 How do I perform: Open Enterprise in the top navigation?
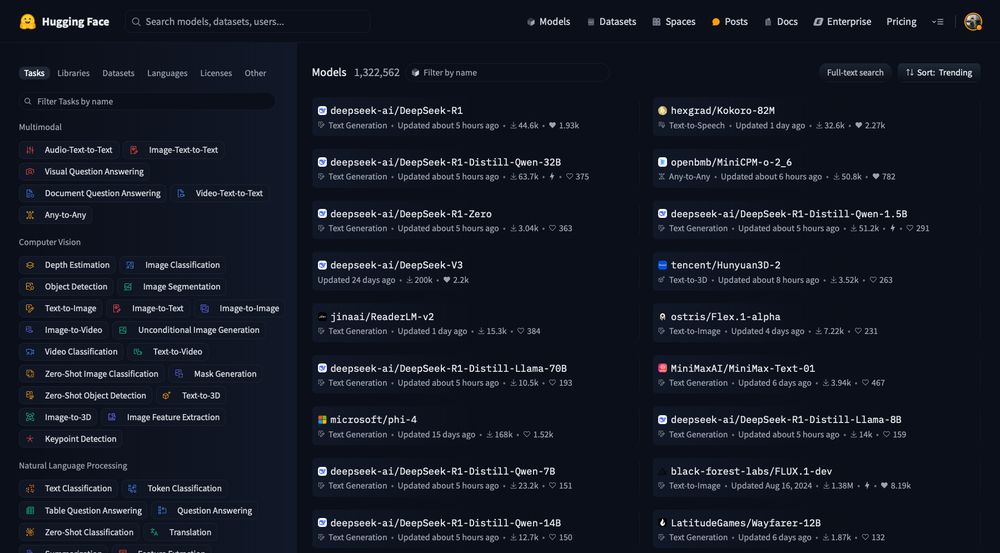coord(842,22)
